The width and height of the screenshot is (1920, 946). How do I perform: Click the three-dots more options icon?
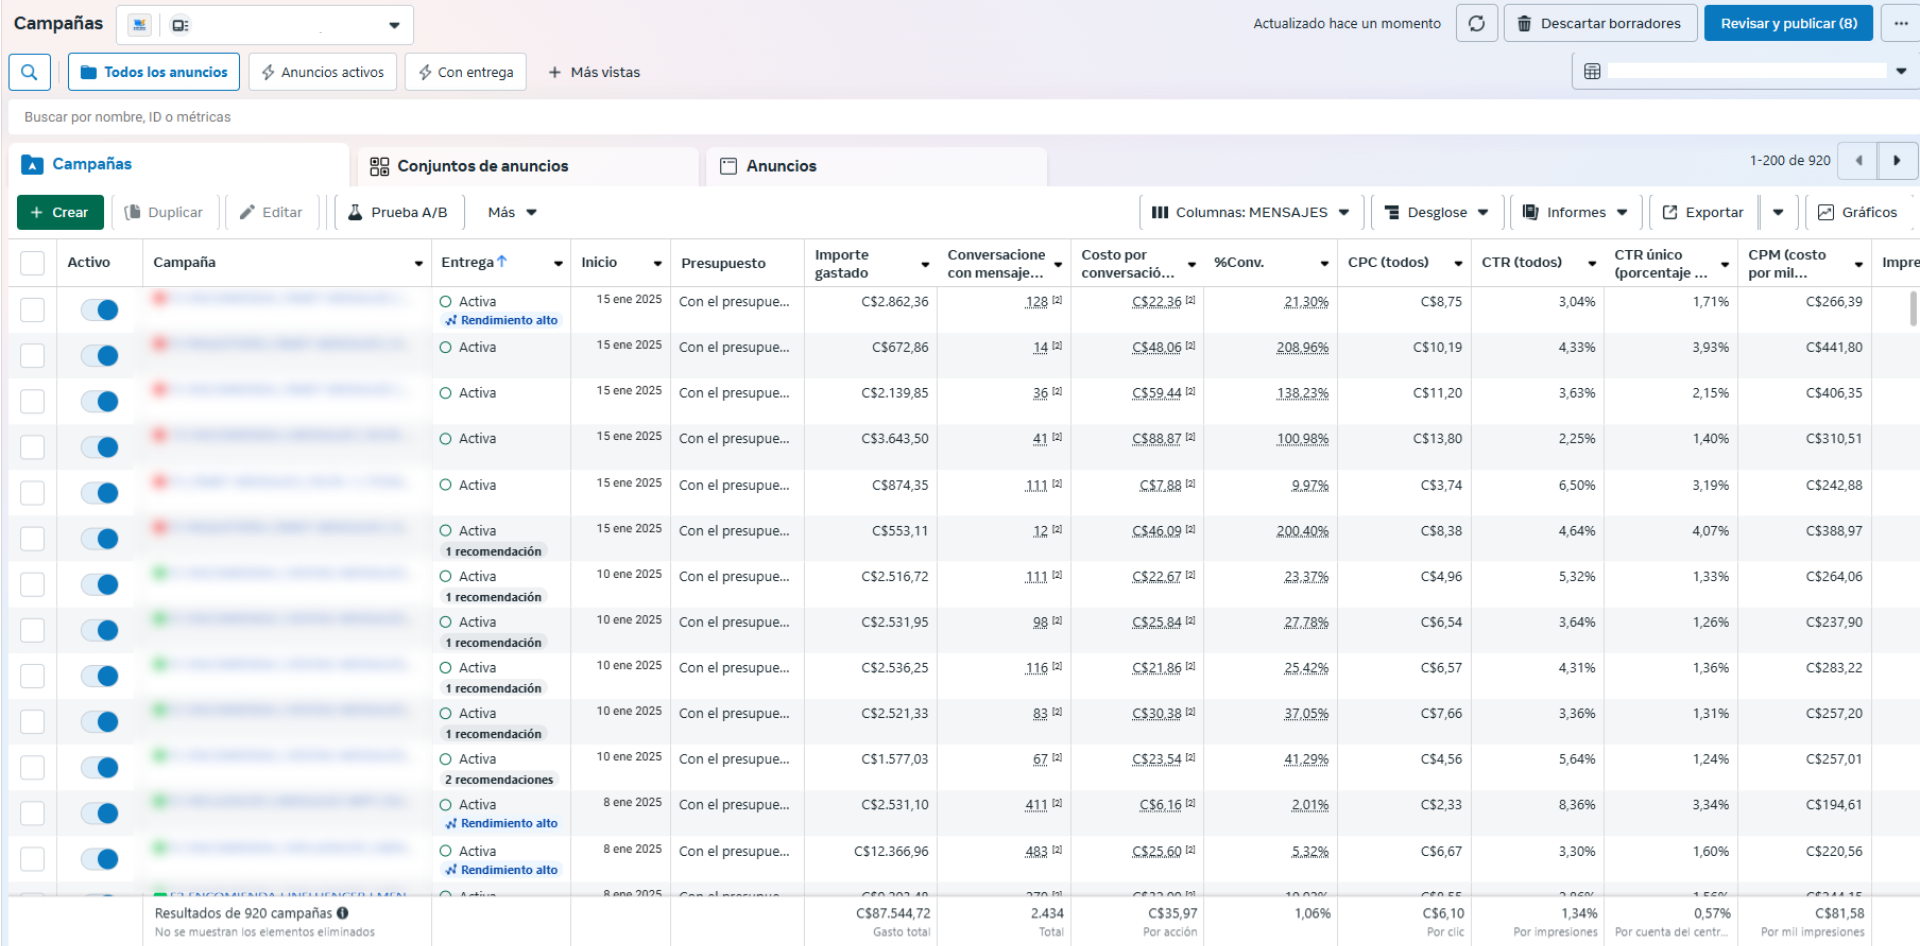[1900, 23]
